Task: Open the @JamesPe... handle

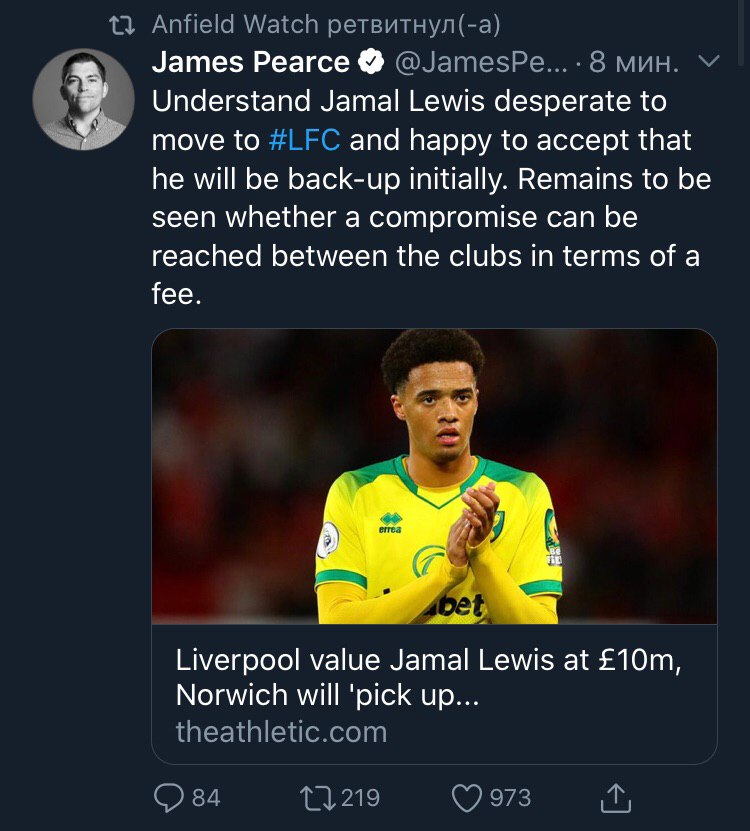Action: coord(480,63)
